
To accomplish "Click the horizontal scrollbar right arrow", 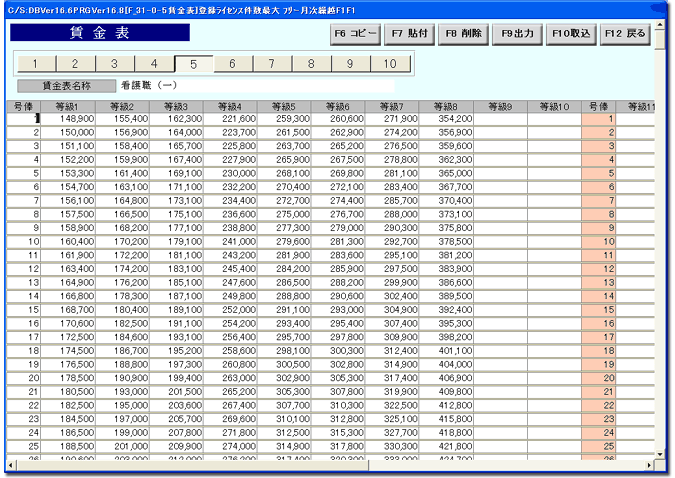I will coord(649,465).
